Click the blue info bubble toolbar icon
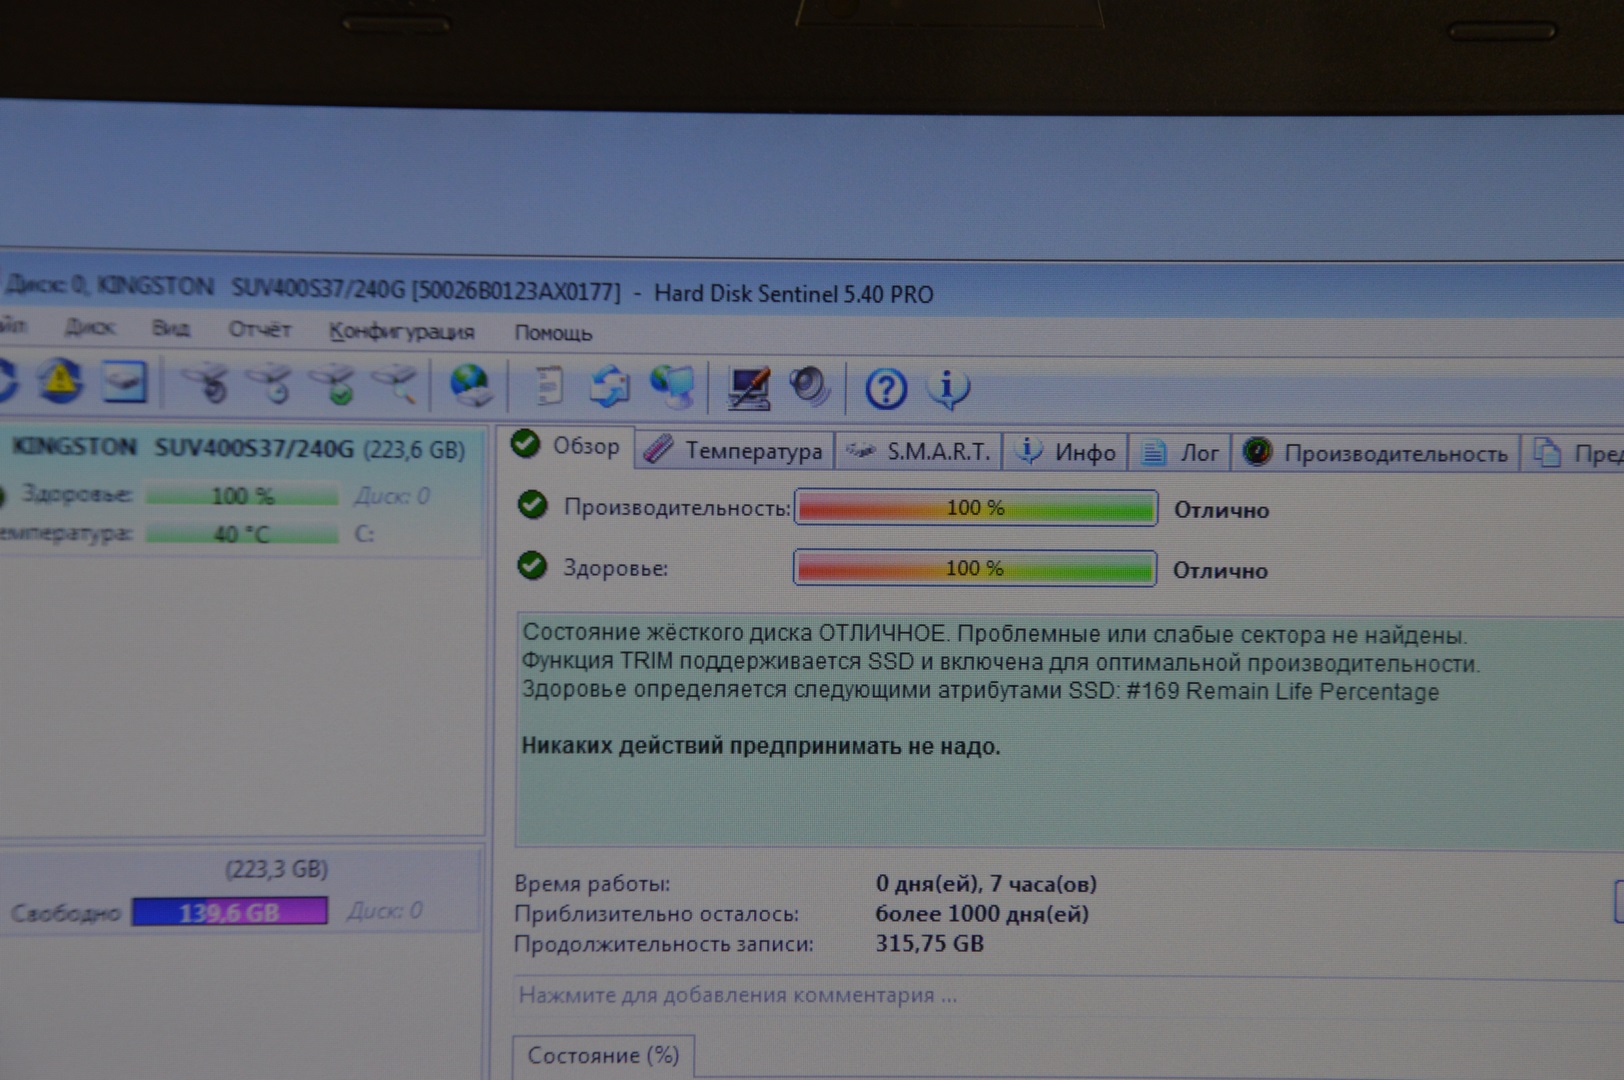This screenshot has width=1624, height=1080. [x=947, y=389]
